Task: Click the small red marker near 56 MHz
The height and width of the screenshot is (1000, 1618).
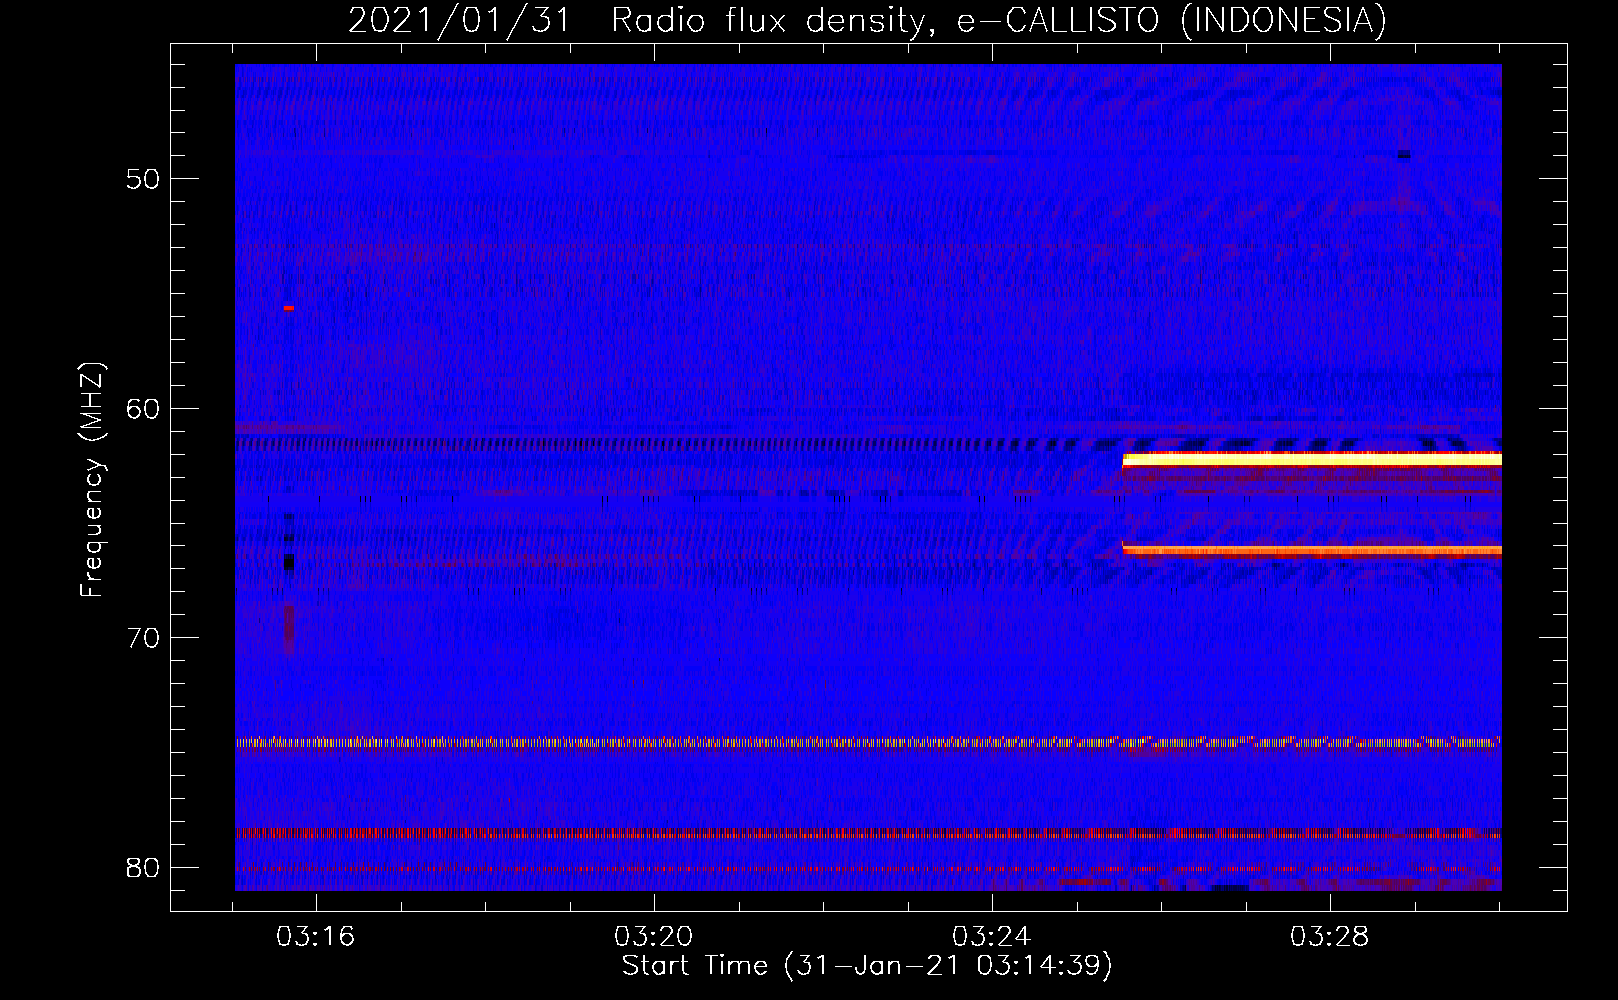Action: (x=288, y=308)
